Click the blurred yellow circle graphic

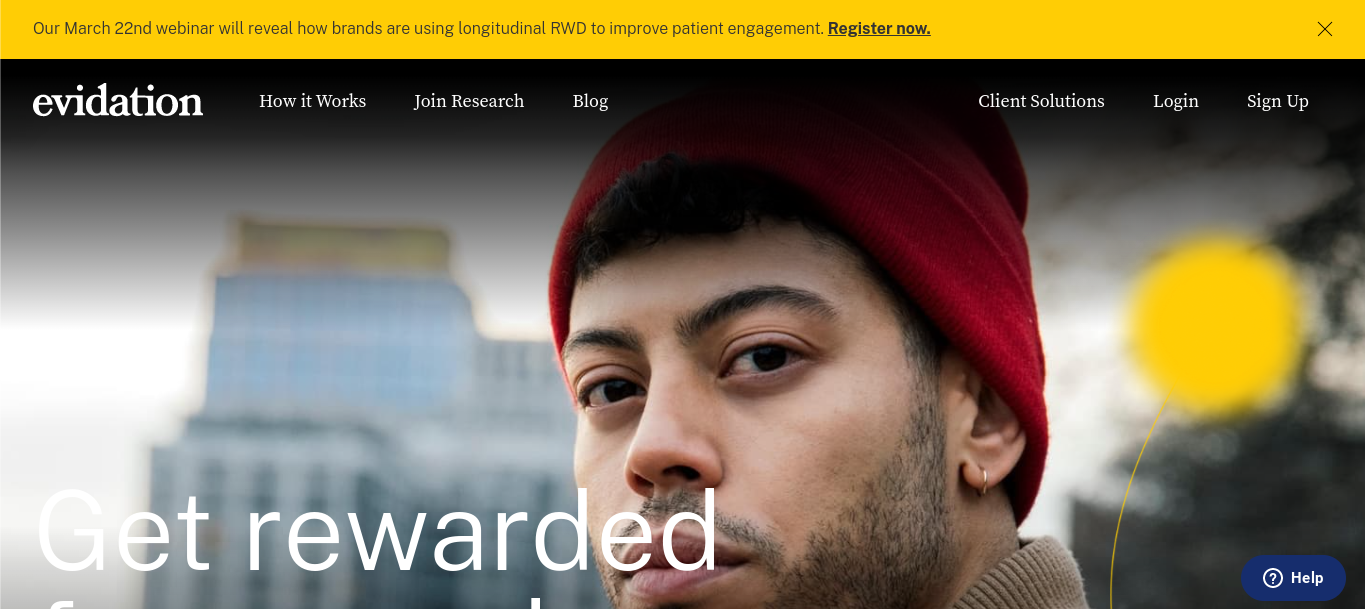pos(1215,325)
